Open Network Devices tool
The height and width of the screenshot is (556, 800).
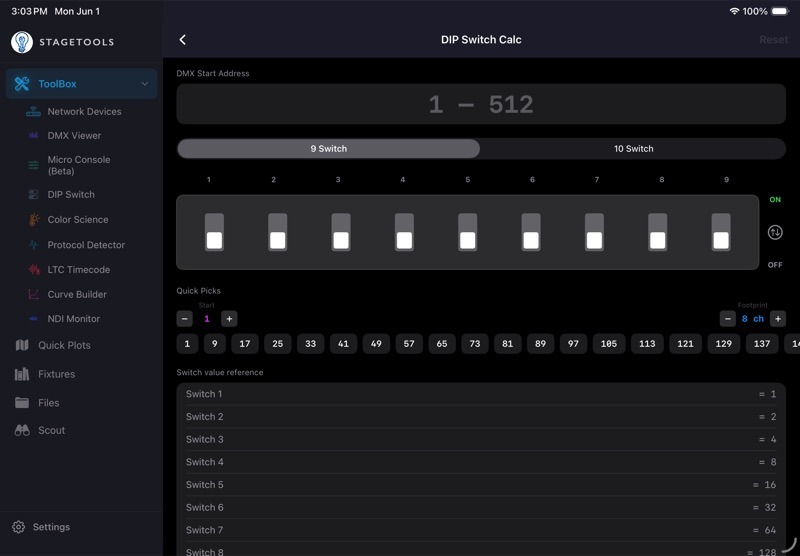84,112
